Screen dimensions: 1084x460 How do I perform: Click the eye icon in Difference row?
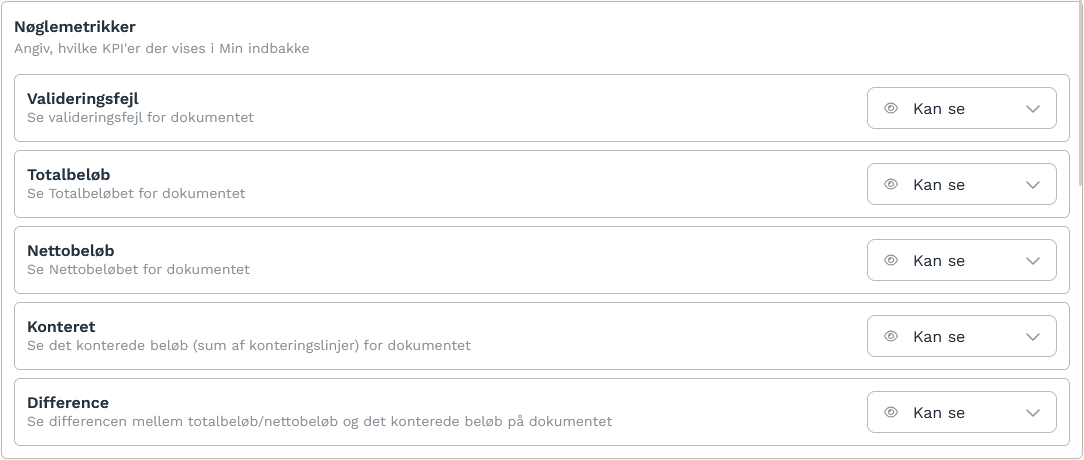tap(891, 412)
